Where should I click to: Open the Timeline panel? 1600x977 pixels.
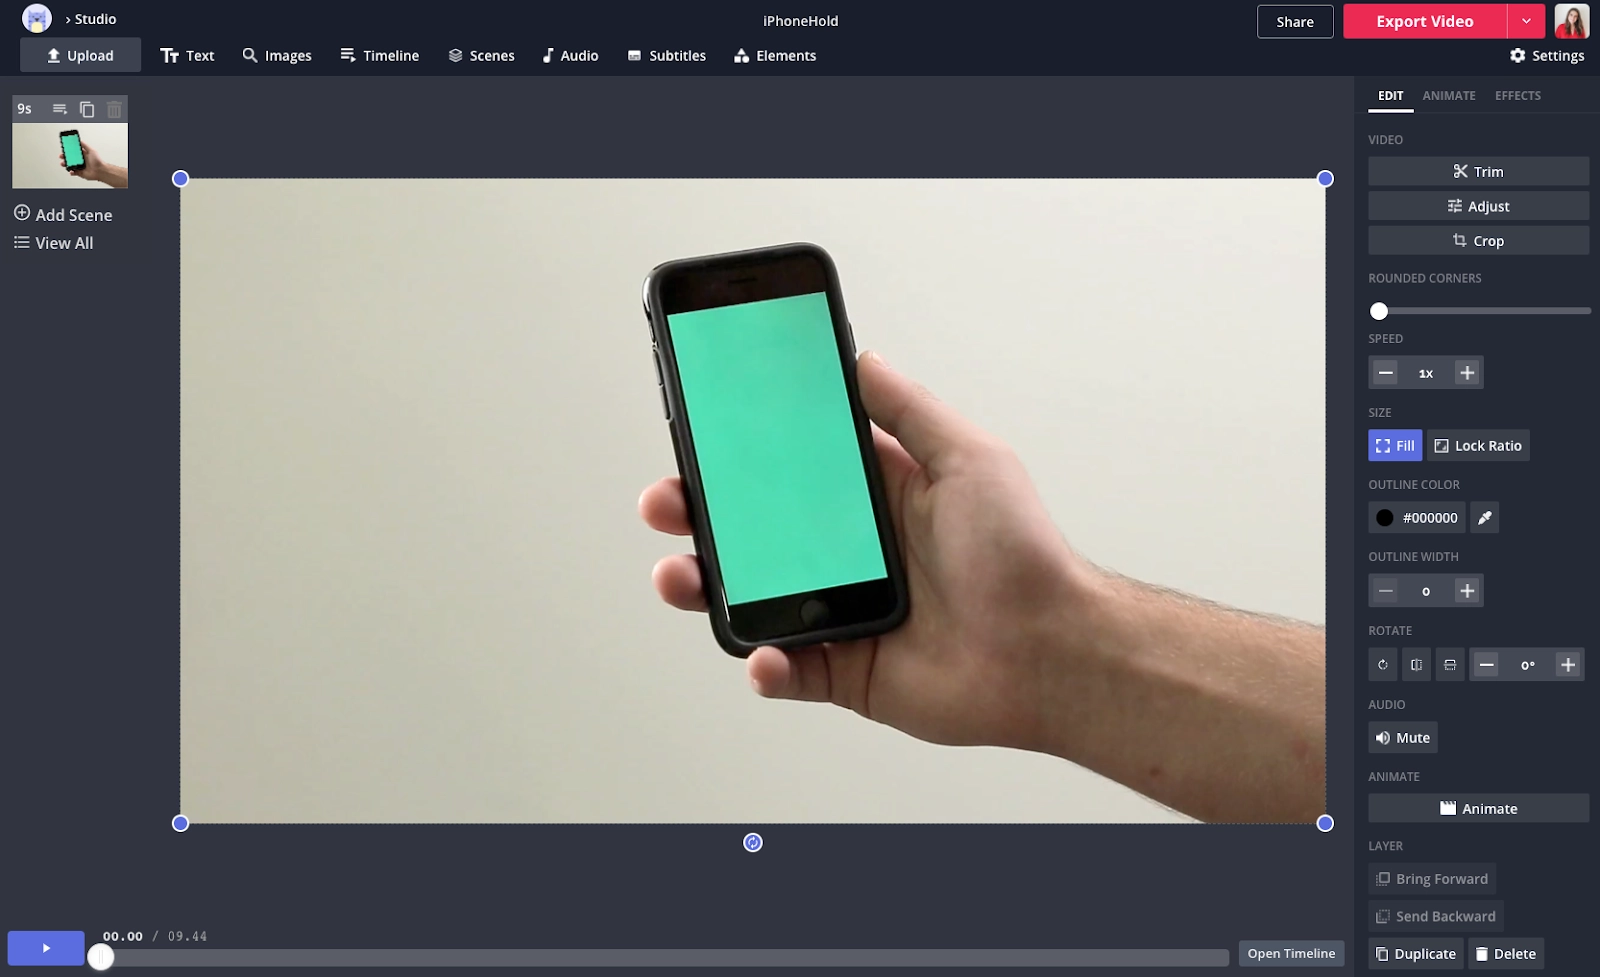click(x=379, y=55)
